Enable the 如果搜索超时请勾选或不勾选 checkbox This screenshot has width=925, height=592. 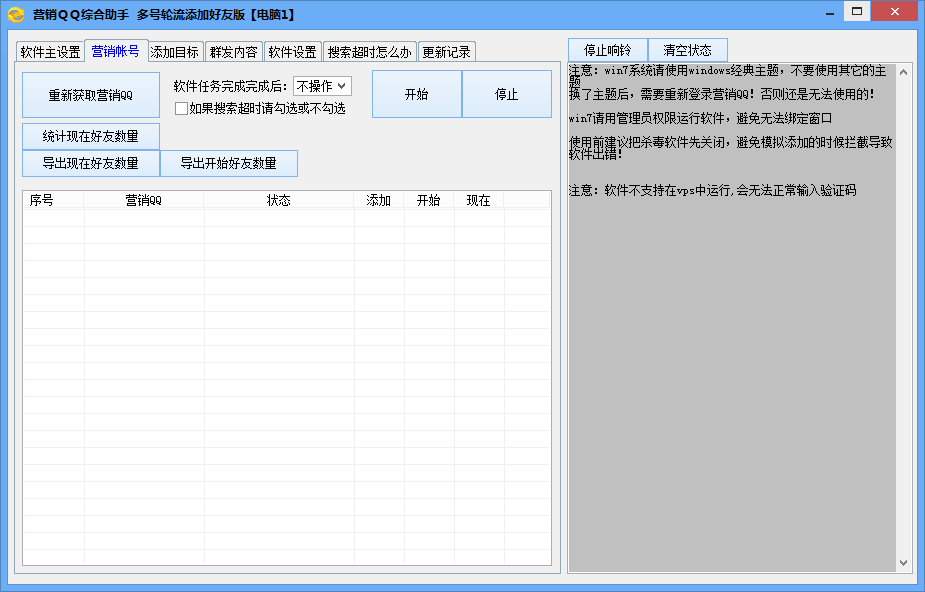(x=181, y=108)
